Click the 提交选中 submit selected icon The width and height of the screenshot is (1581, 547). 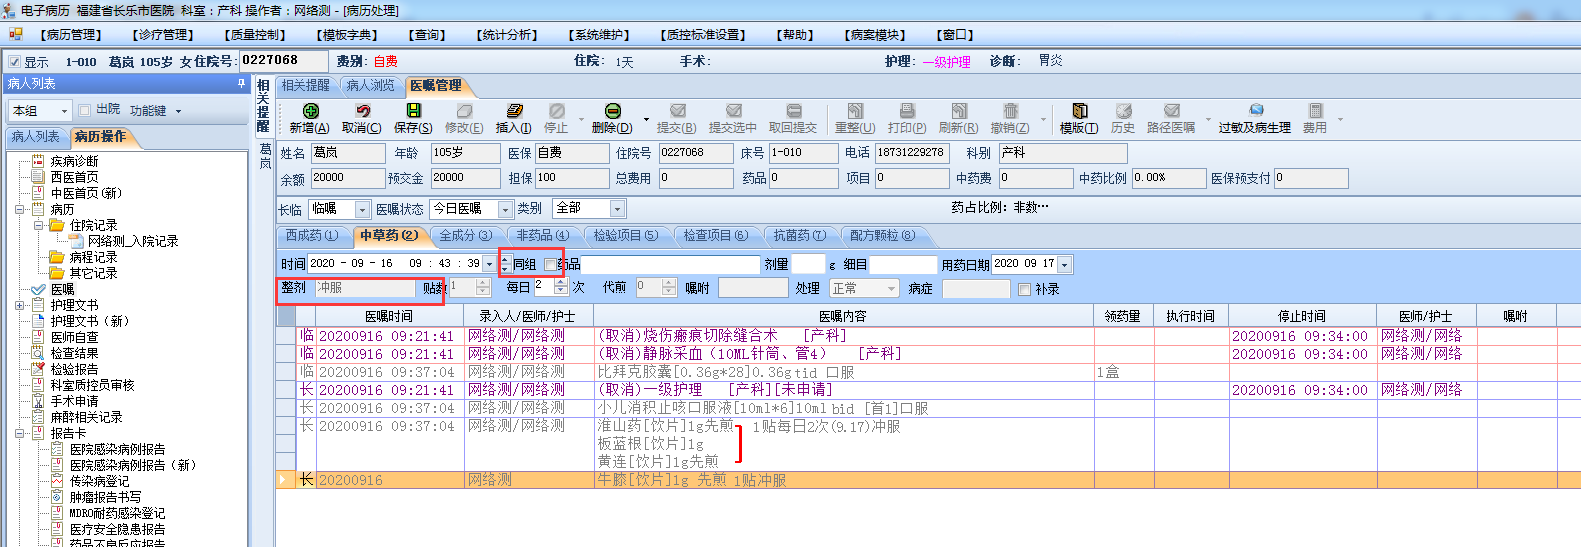733,111
